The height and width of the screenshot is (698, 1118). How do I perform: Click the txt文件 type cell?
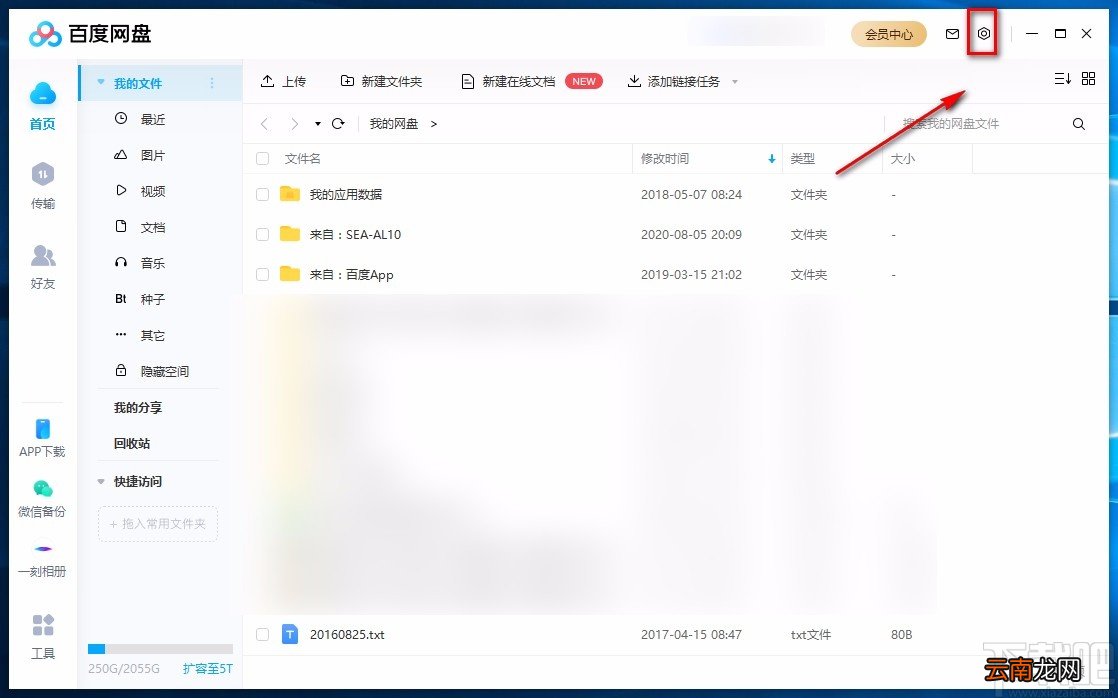click(x=810, y=634)
